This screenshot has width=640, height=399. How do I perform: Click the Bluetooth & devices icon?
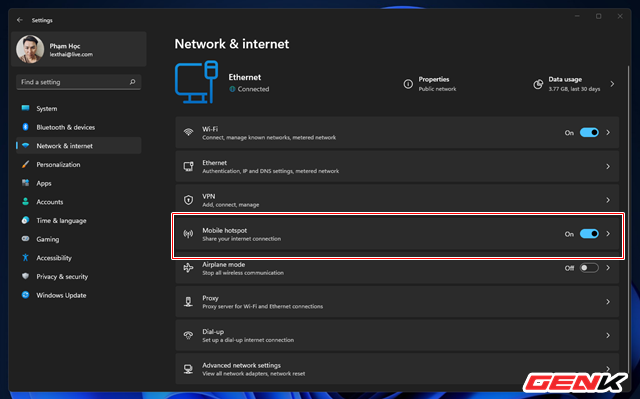click(x=25, y=127)
